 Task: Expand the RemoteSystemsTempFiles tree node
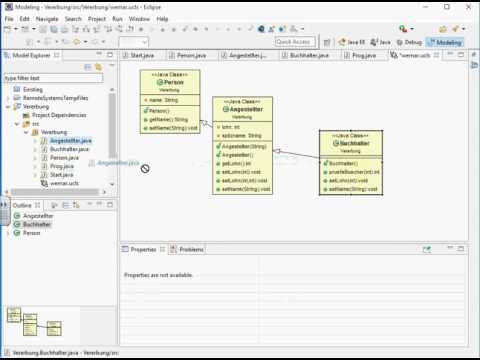(8, 98)
